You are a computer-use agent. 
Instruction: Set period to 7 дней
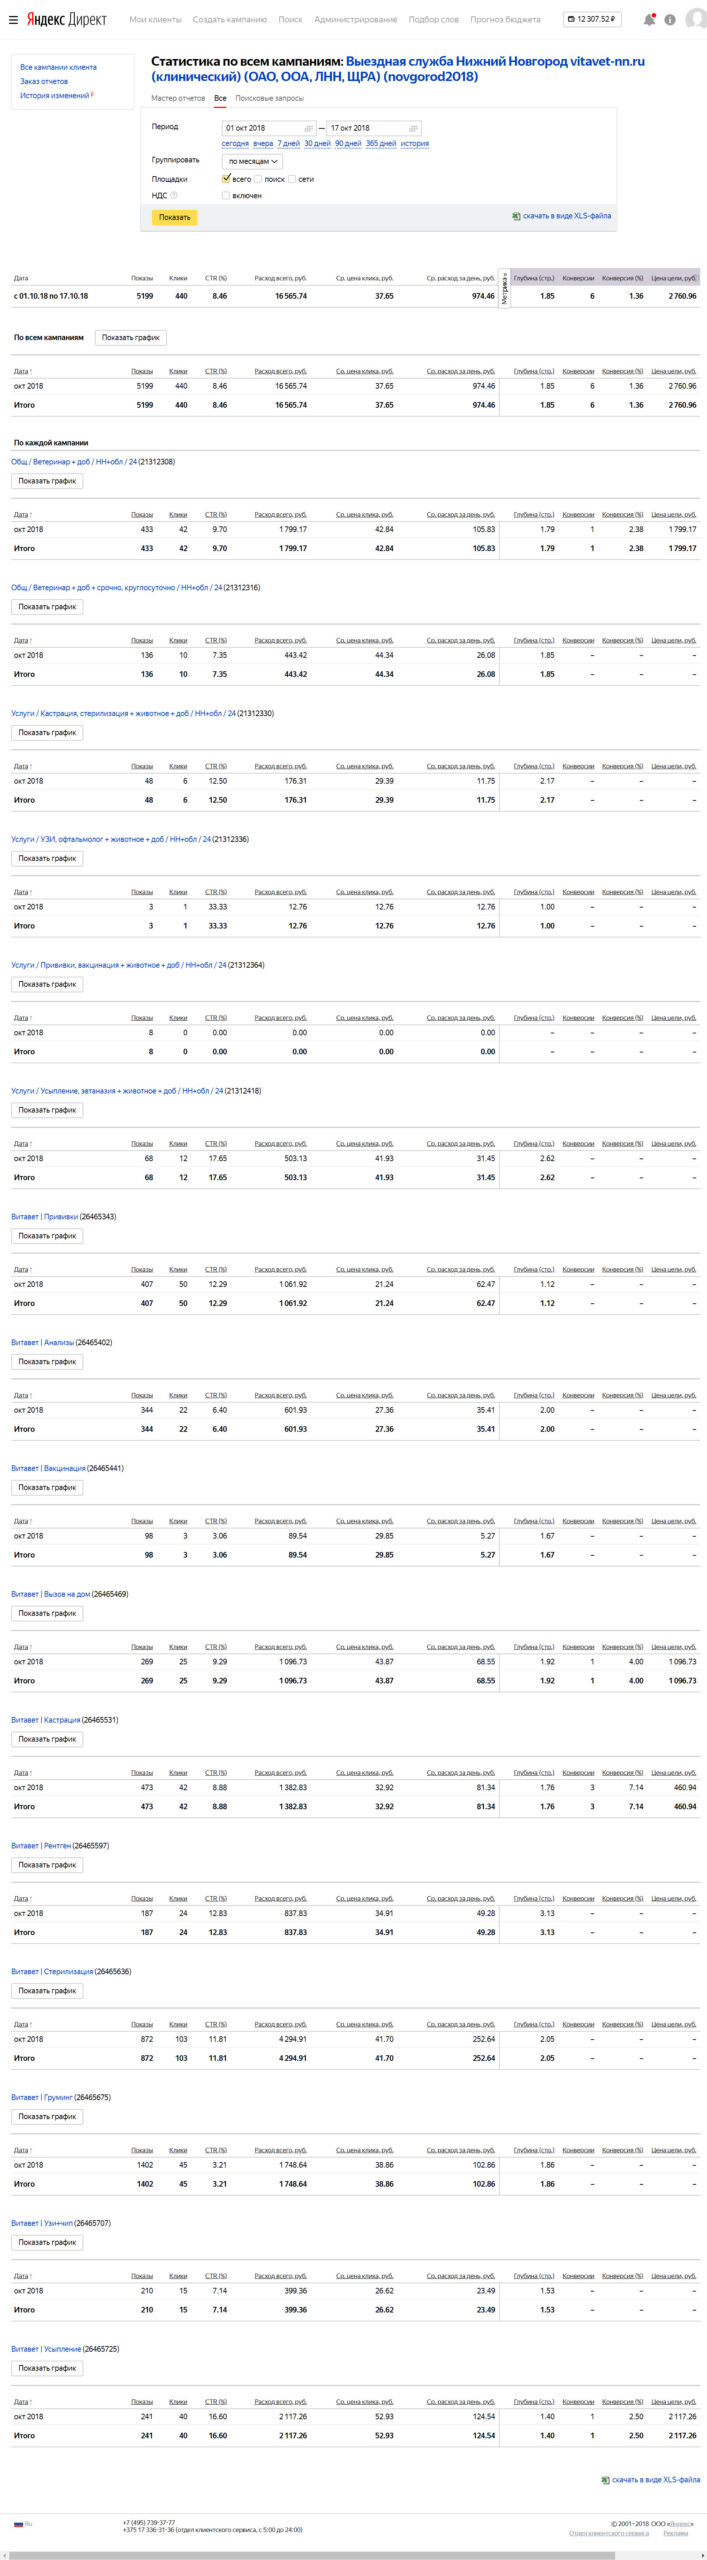pyautogui.click(x=289, y=144)
